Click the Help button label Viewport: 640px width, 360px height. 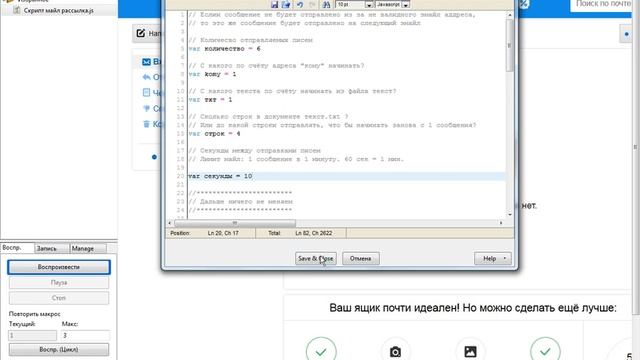[x=489, y=258]
